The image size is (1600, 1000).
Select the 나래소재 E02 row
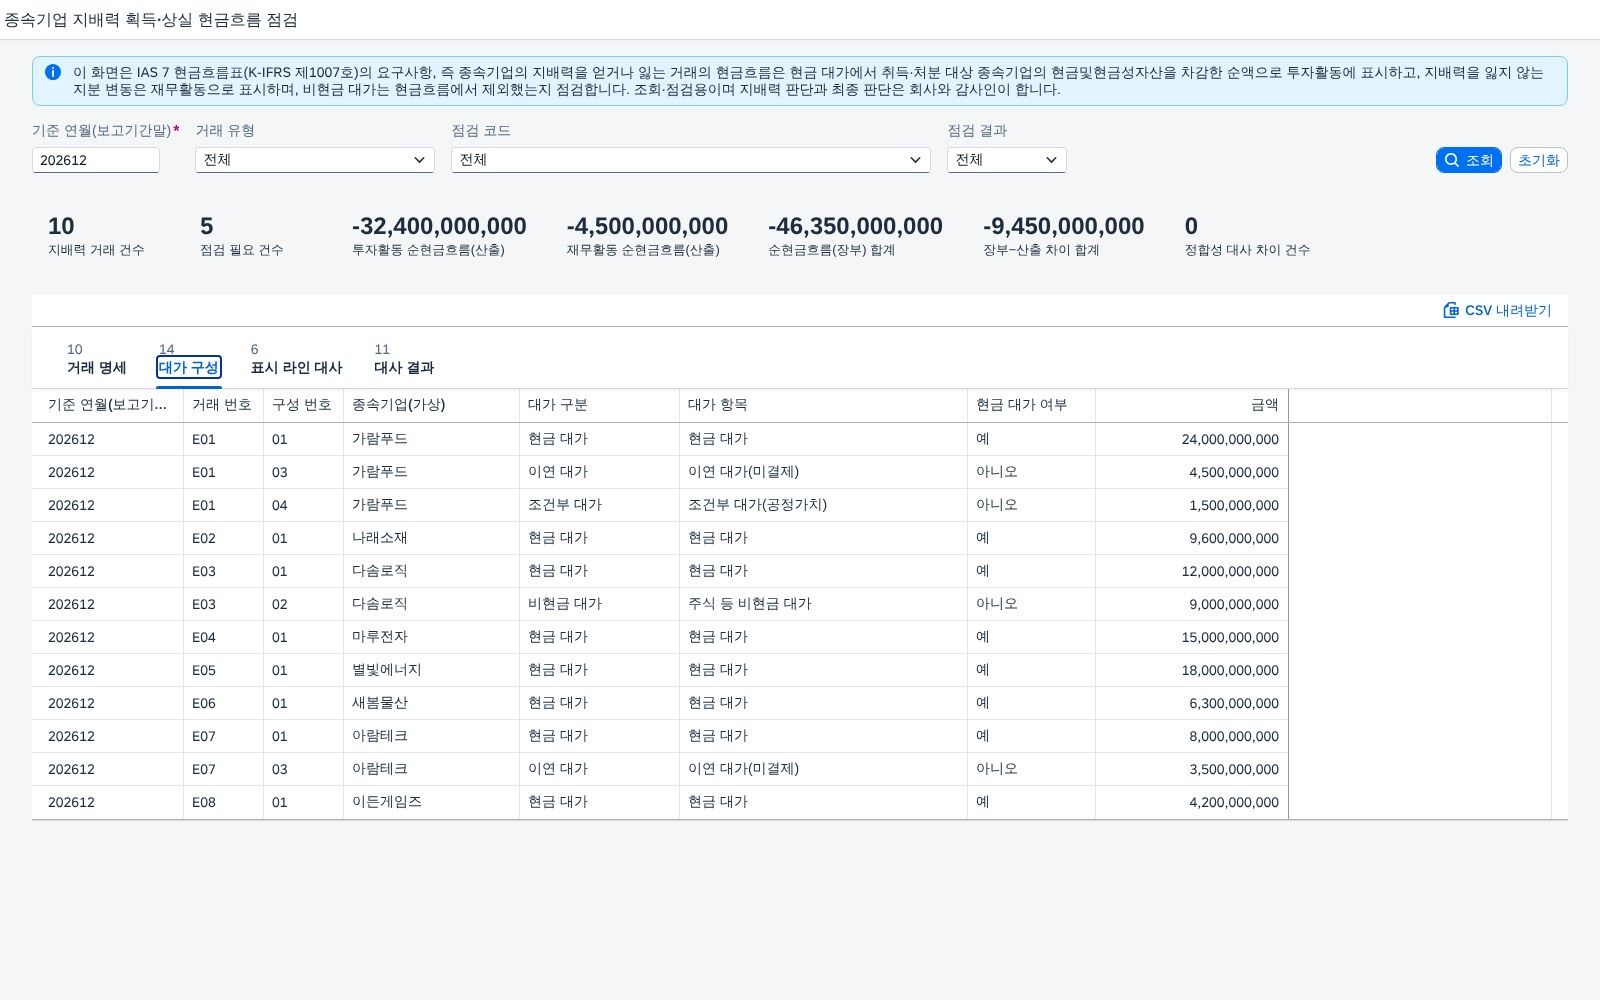tap(660, 538)
